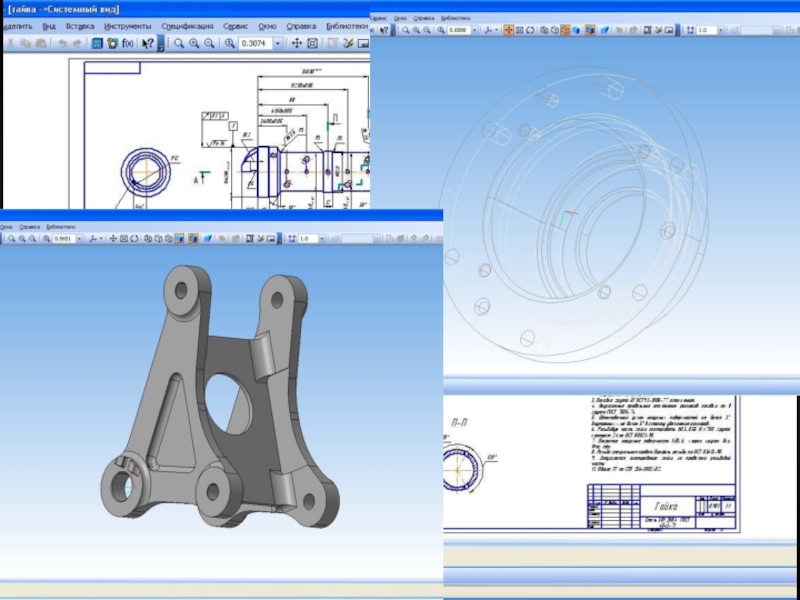800x600 pixels.
Task: Open the Инструменты menu
Action: [x=127, y=25]
